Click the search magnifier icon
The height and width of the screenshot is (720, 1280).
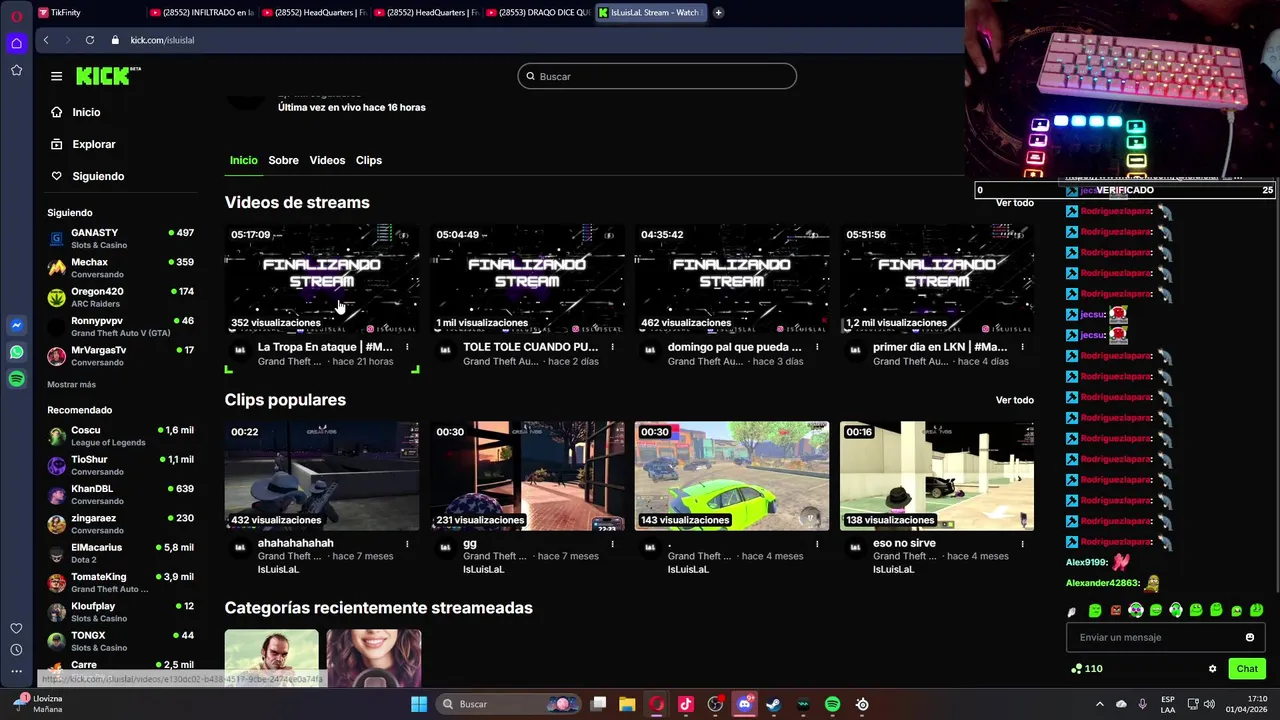coord(529,76)
